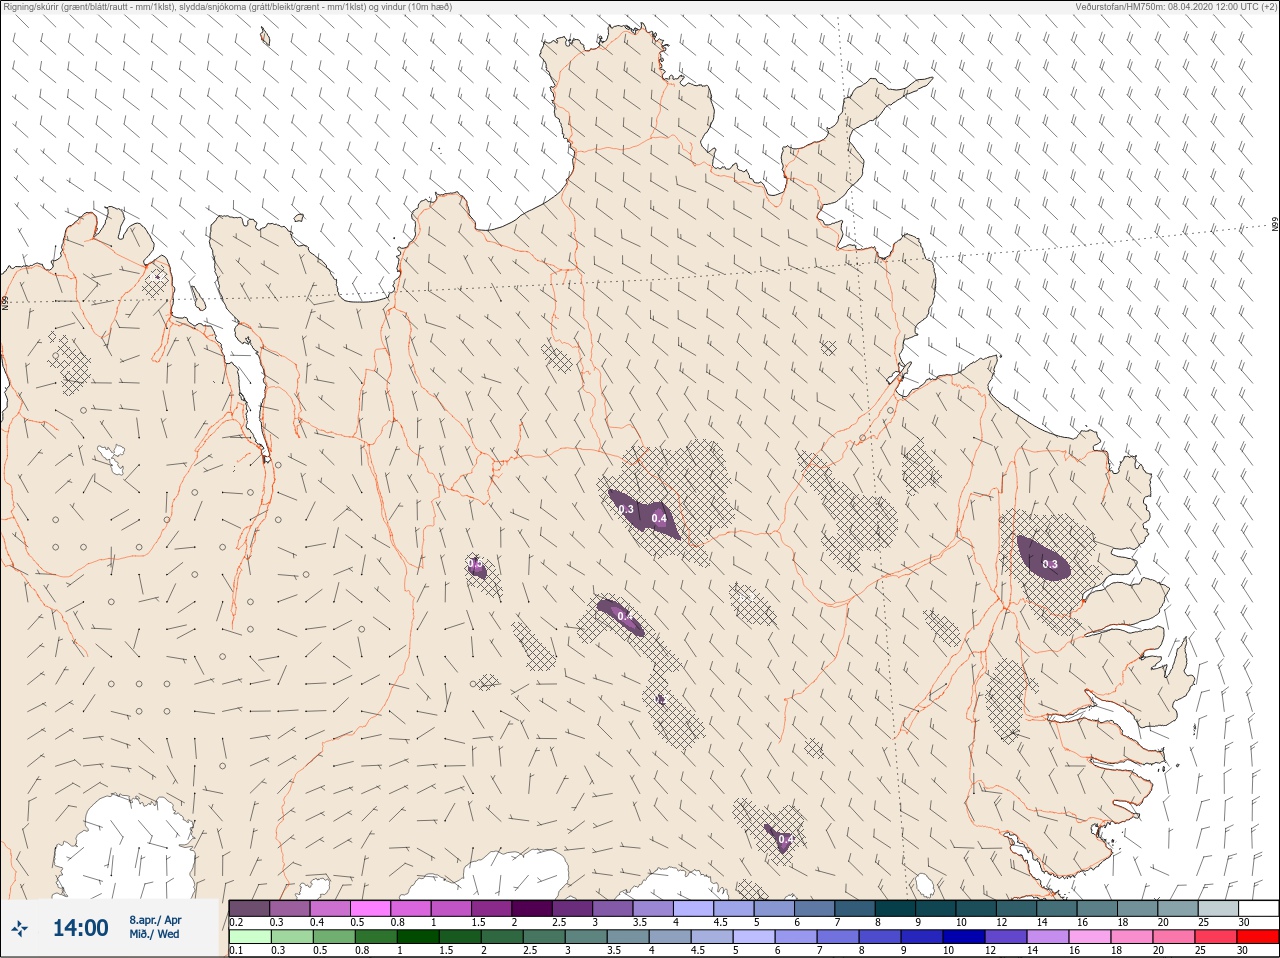Screen dimensions: 1280x958
Task: Click the 0.4 label in the central double-peaked patch
Action: pos(659,518)
